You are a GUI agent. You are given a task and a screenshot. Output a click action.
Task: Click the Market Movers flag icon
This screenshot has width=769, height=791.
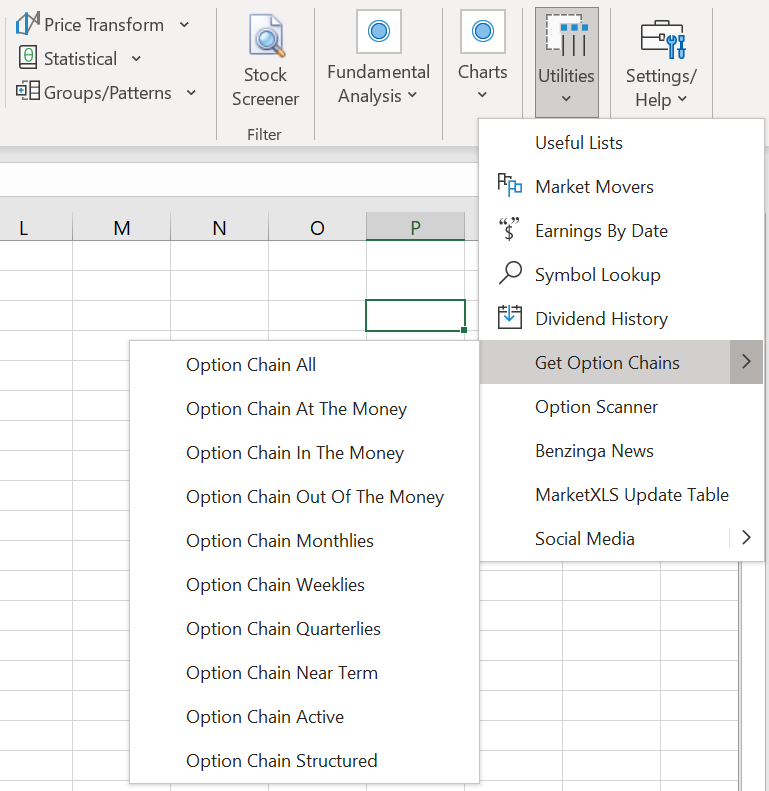[x=509, y=185]
